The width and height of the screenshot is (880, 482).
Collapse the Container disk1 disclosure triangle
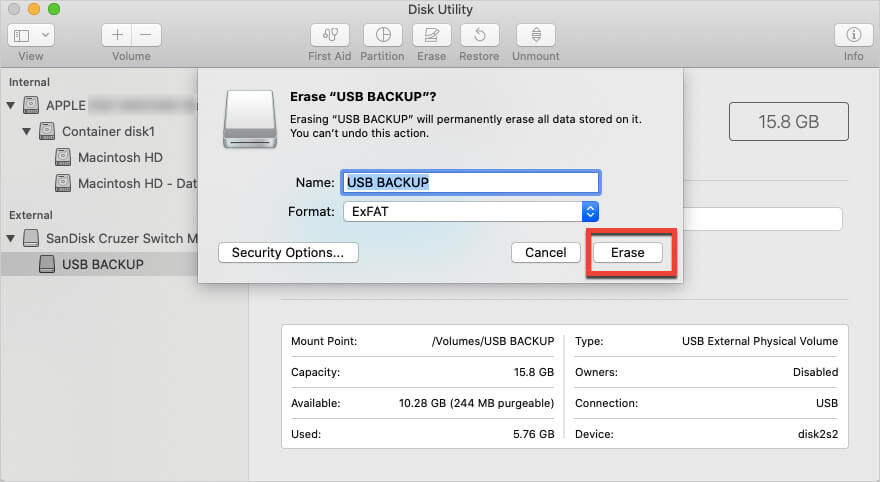(26, 131)
